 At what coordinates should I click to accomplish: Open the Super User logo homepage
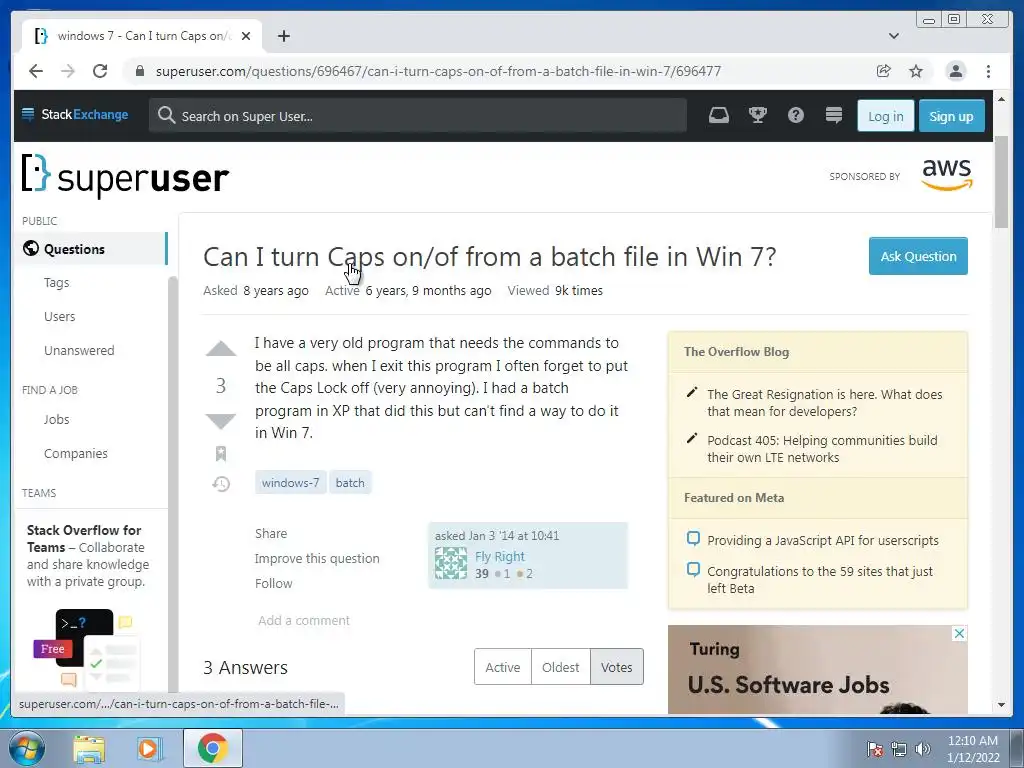[x=125, y=176]
